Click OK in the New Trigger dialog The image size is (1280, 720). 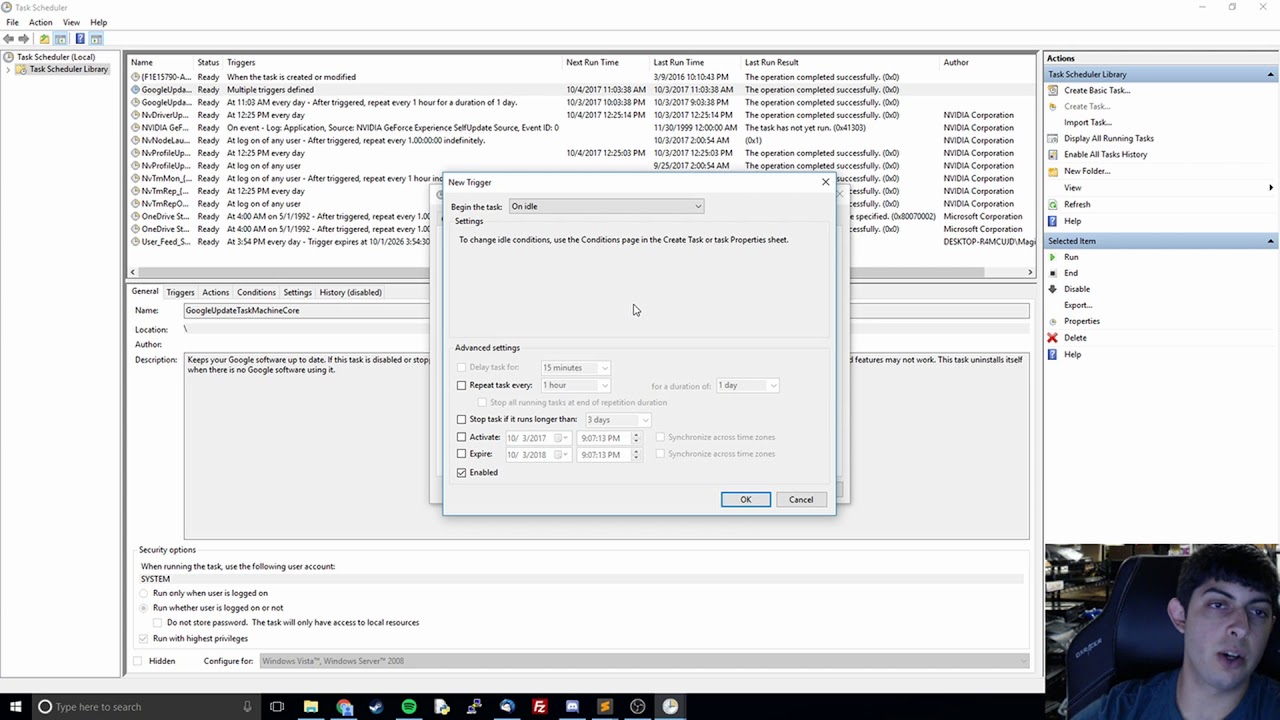click(745, 499)
